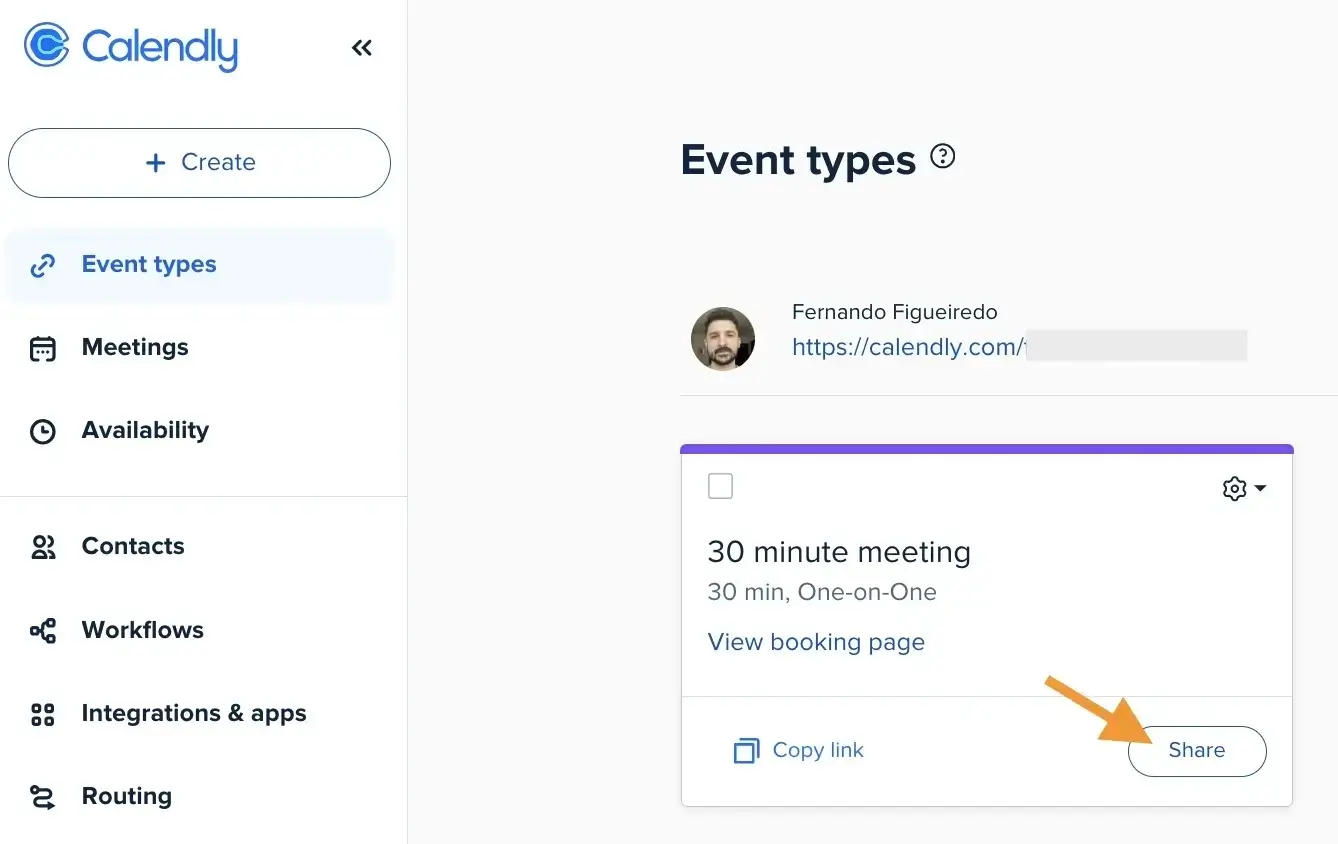The image size is (1338, 844).
Task: Click the Workflows node icon
Action: (x=42, y=631)
